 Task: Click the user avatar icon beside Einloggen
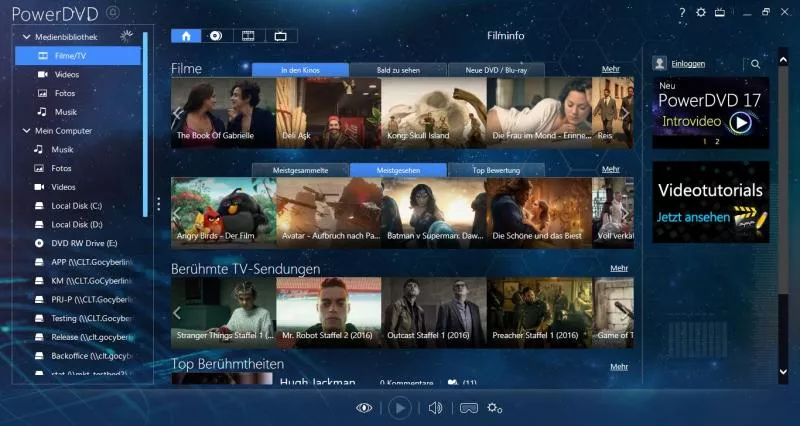[660, 63]
